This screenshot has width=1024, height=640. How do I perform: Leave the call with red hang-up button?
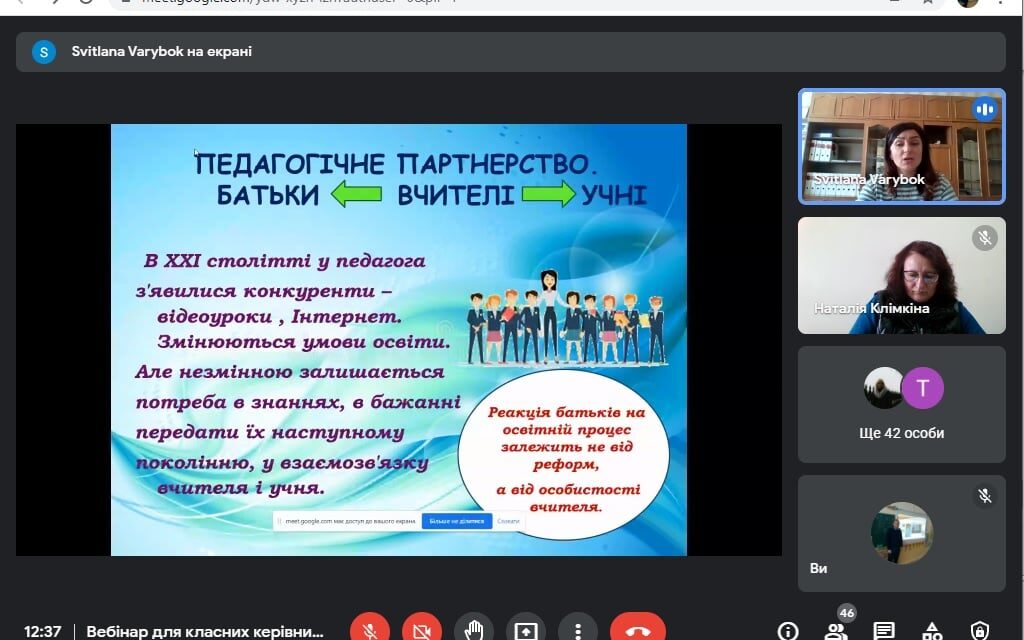tap(638, 631)
